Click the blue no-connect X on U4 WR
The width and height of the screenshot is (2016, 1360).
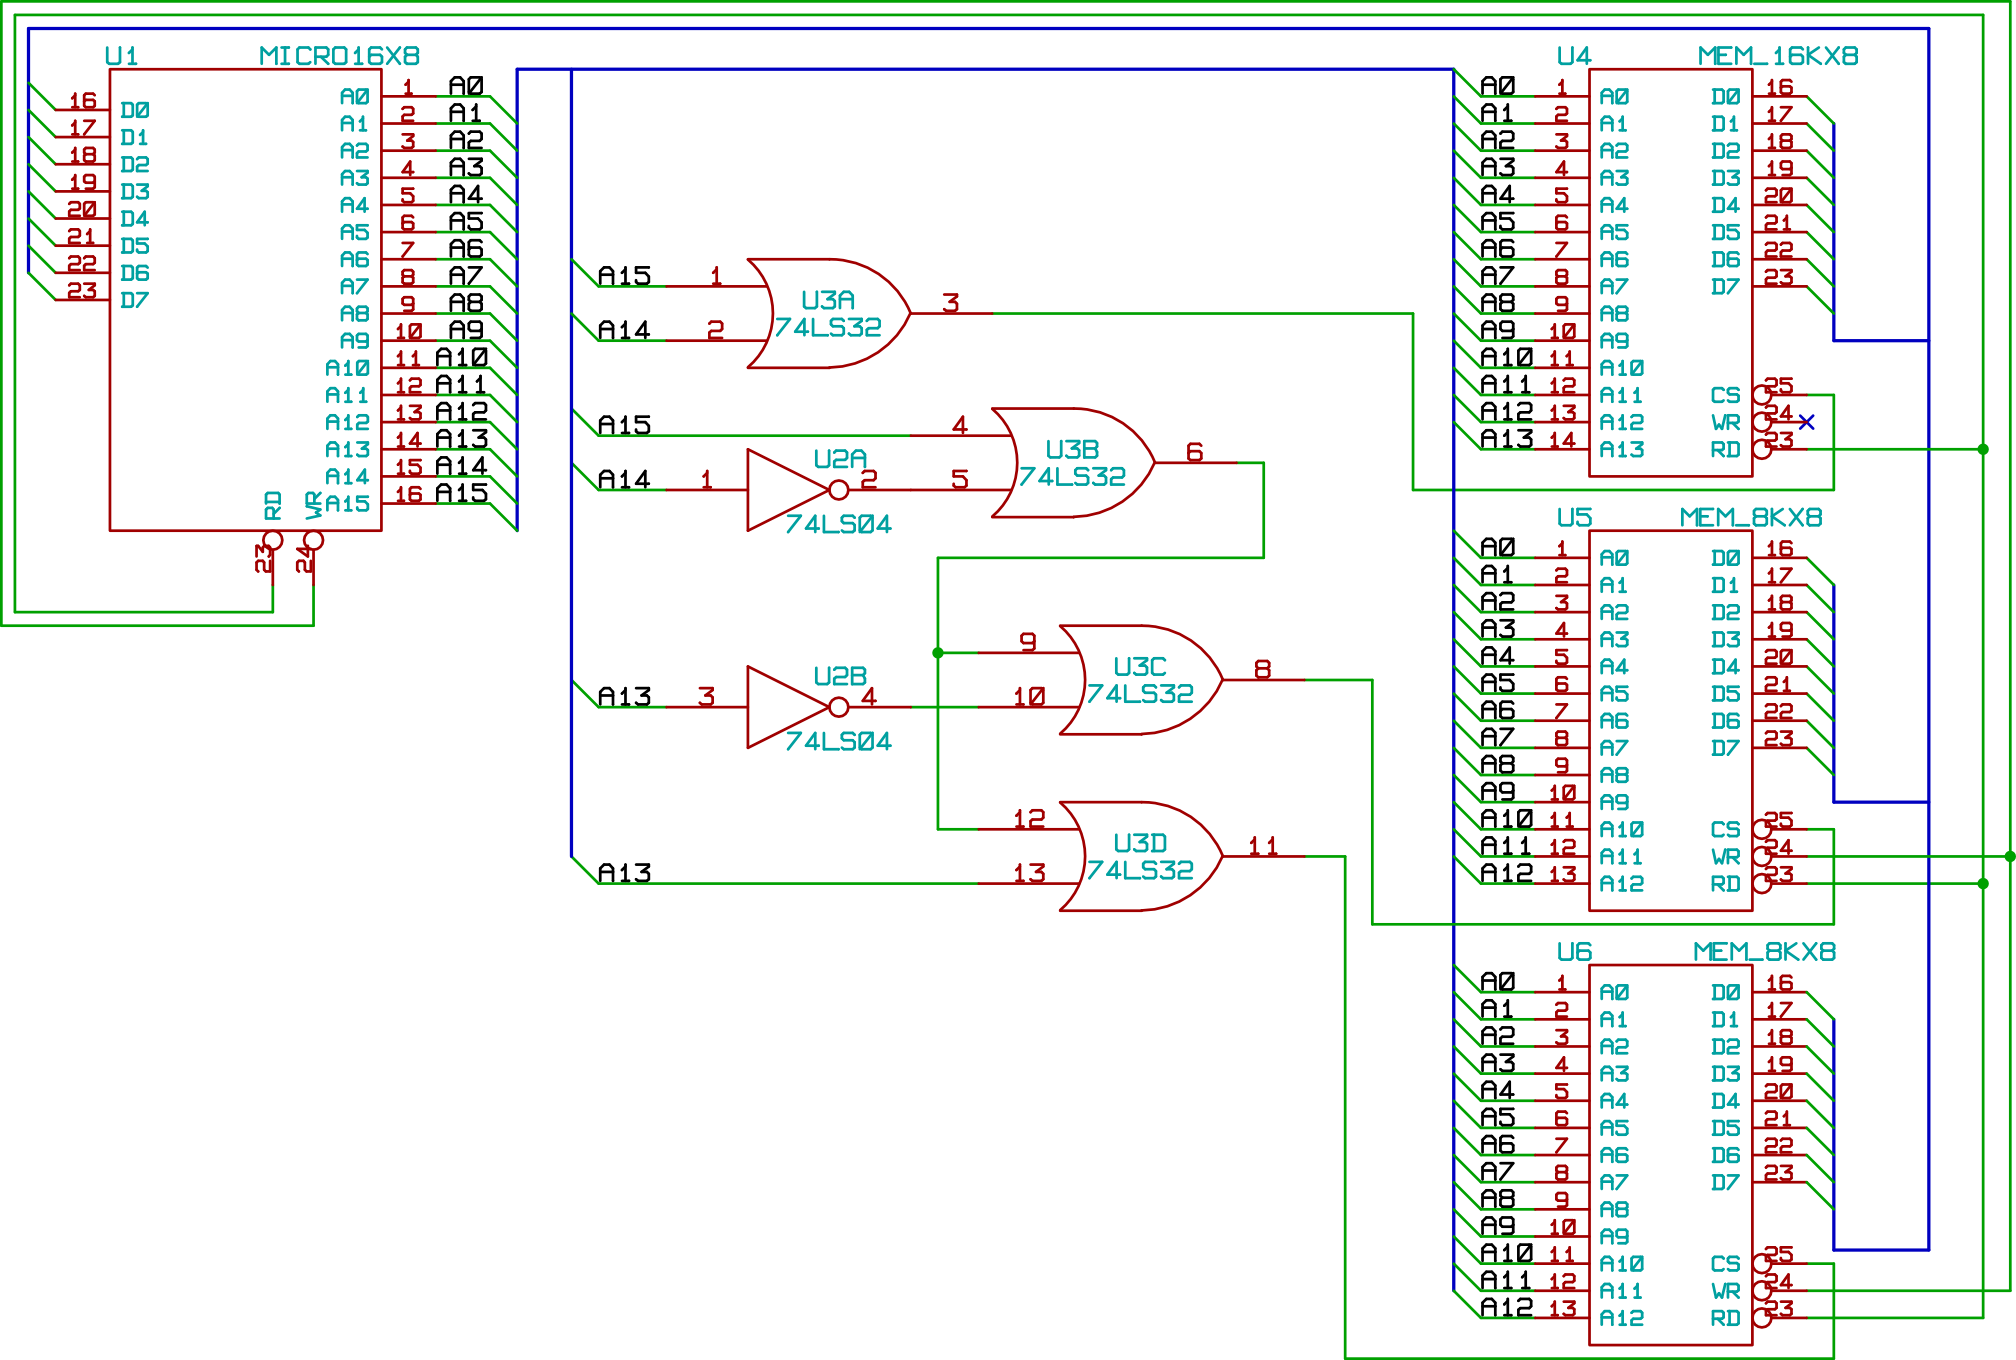(1806, 422)
